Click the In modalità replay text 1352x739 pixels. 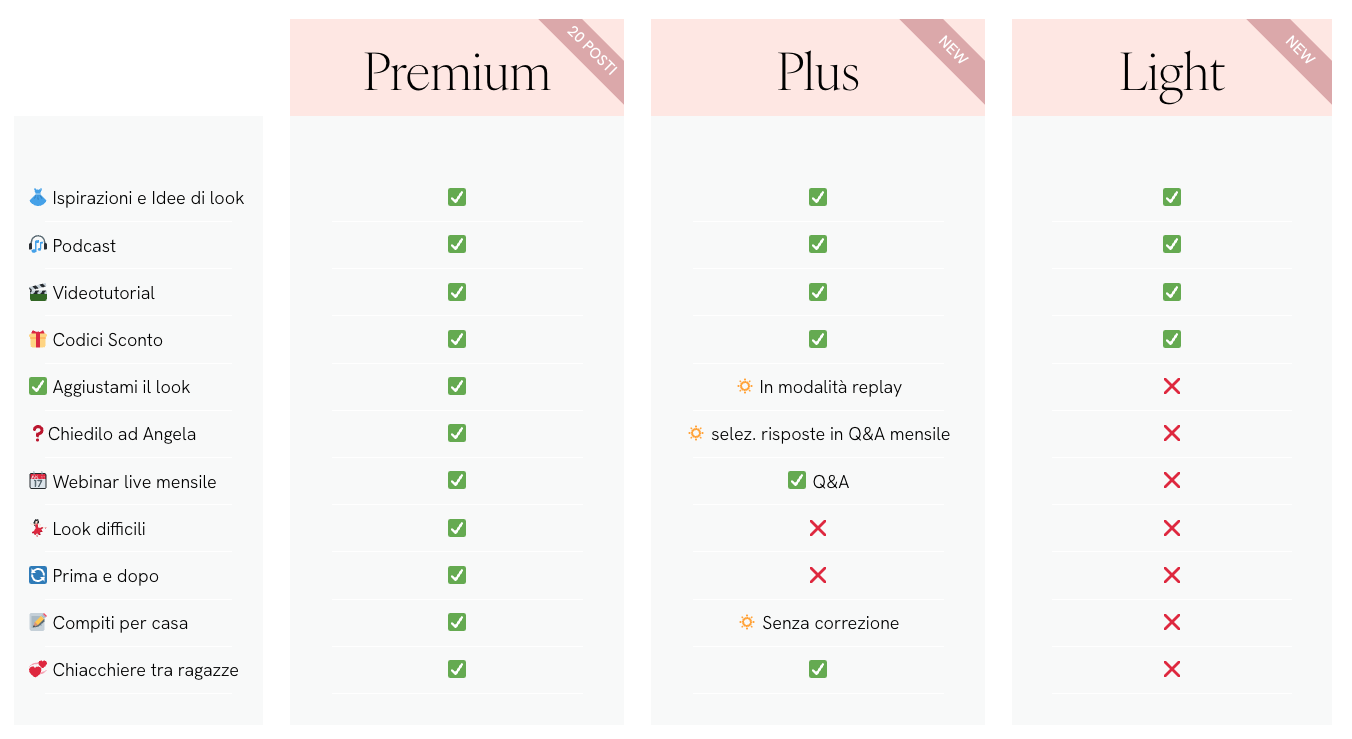830,387
